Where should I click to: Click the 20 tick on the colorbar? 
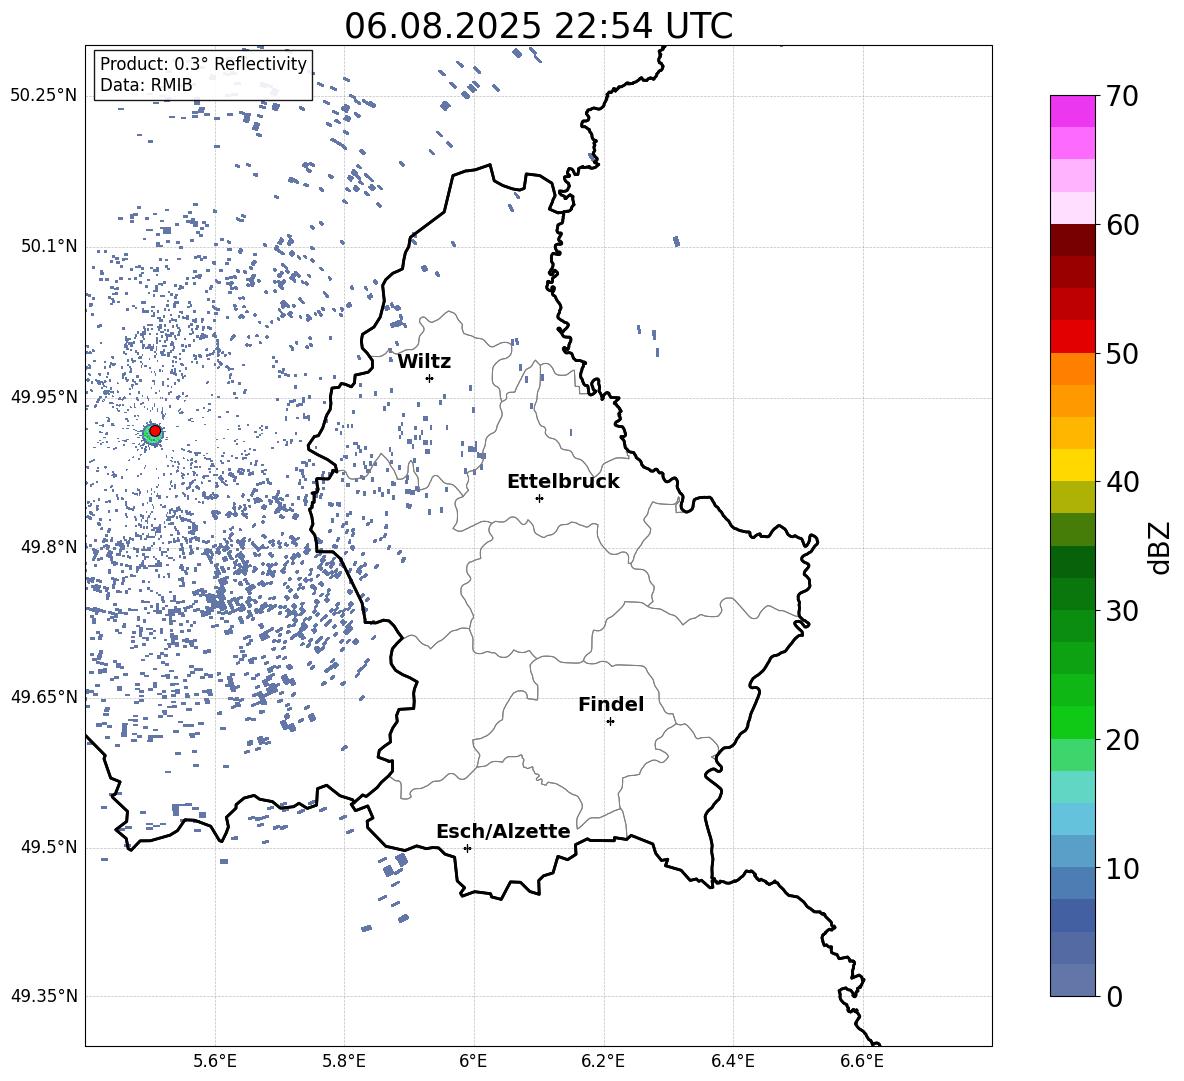(1123, 739)
